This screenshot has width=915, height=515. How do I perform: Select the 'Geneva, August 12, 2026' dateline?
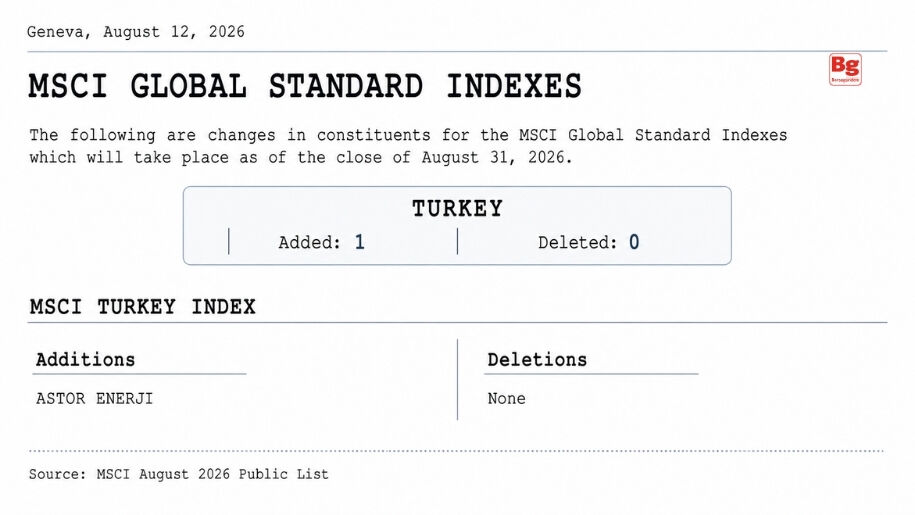coord(135,32)
